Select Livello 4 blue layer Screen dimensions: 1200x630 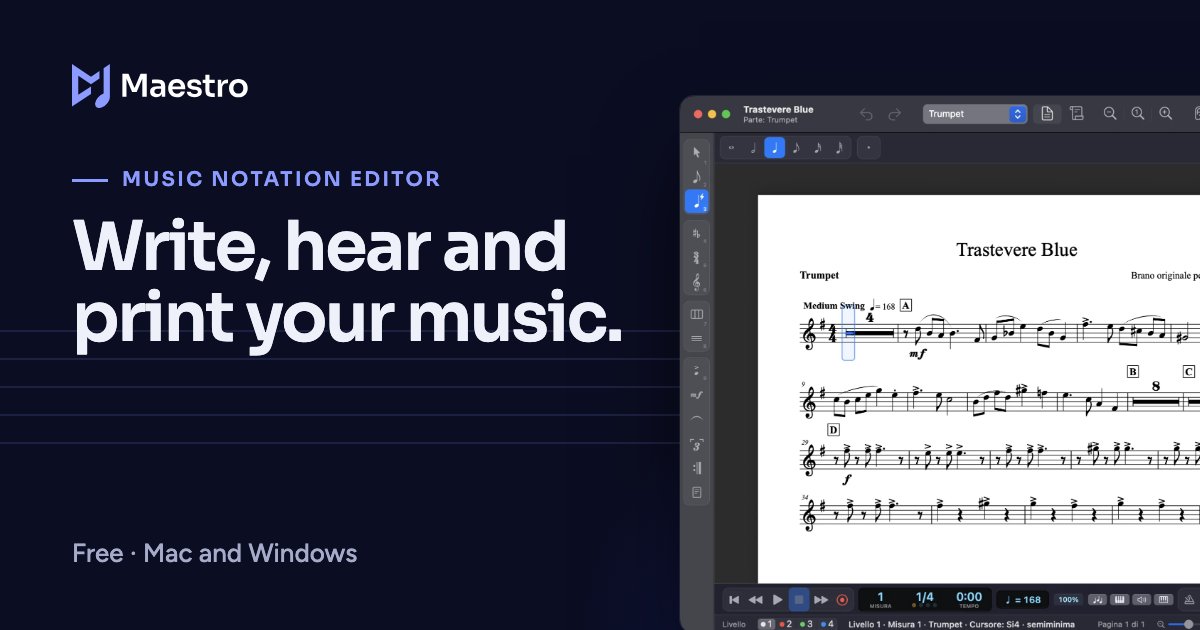click(827, 624)
